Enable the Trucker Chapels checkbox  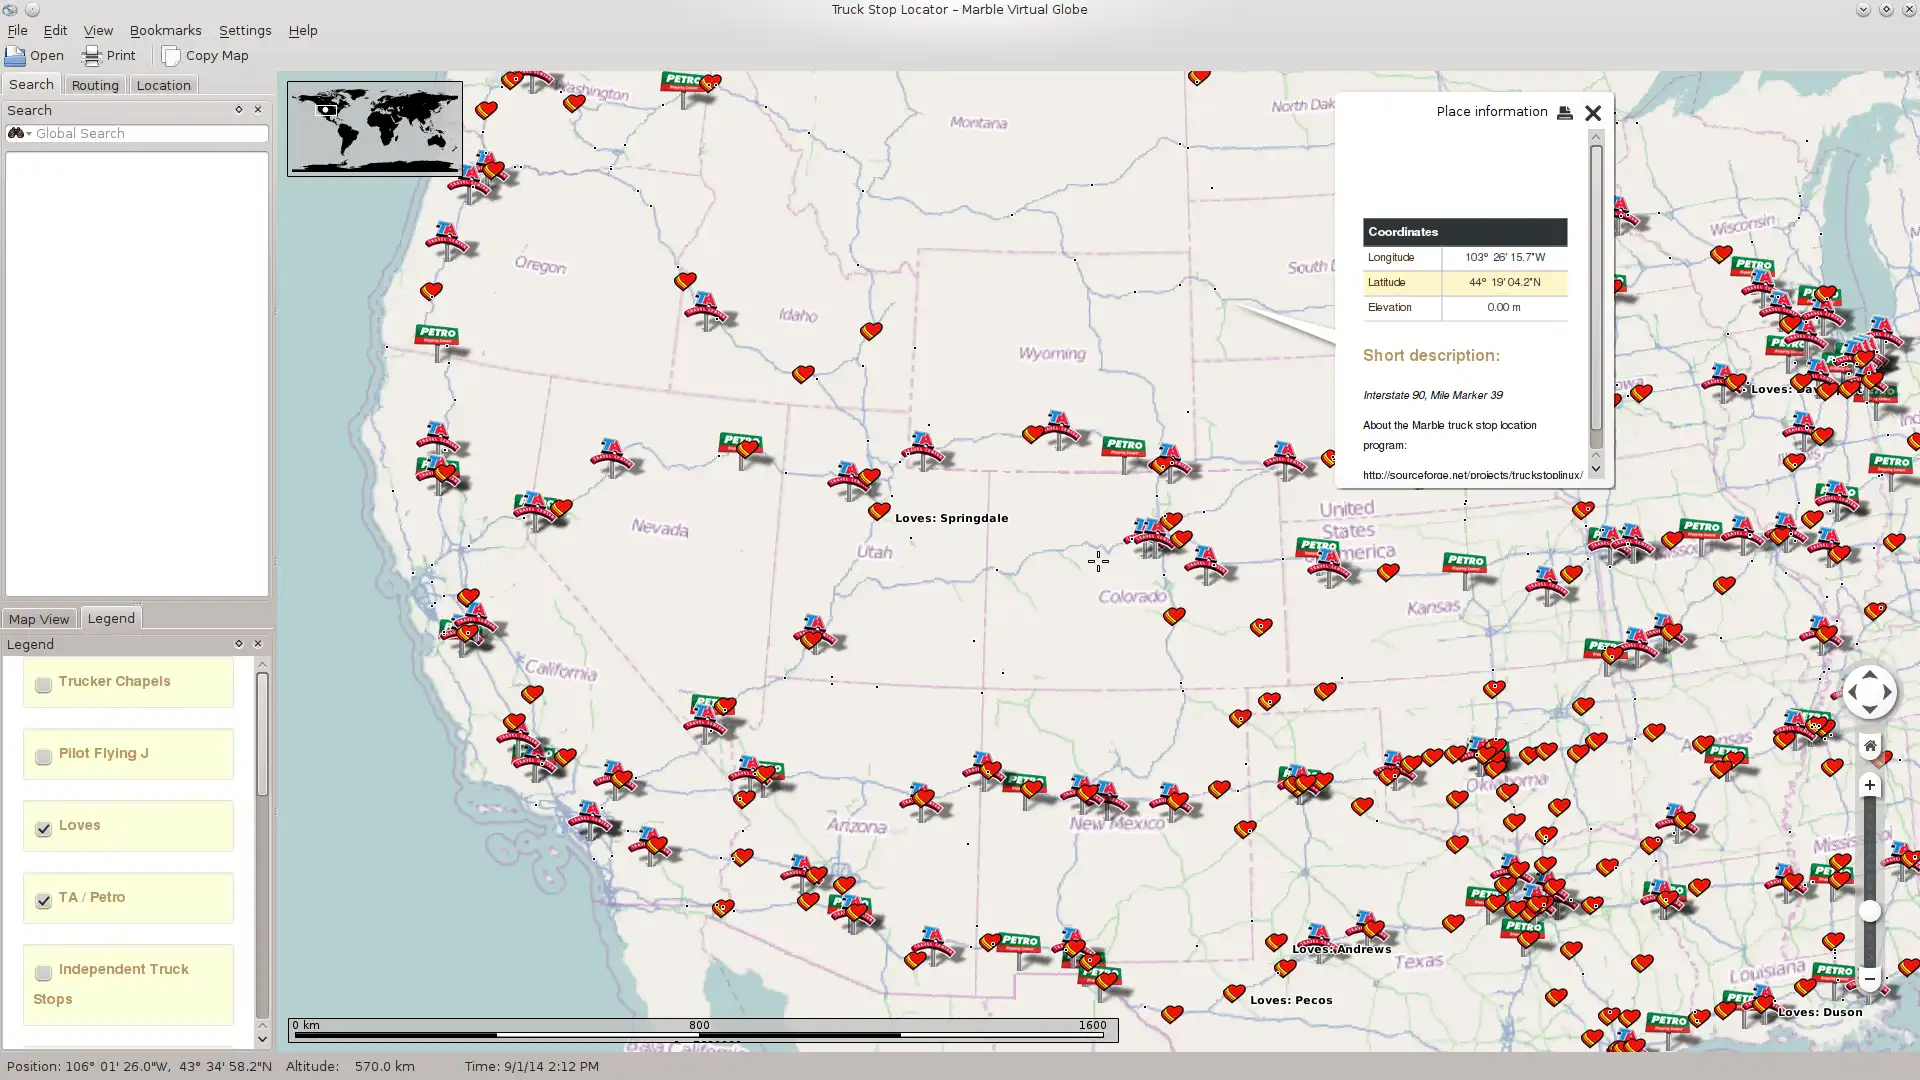tap(43, 685)
